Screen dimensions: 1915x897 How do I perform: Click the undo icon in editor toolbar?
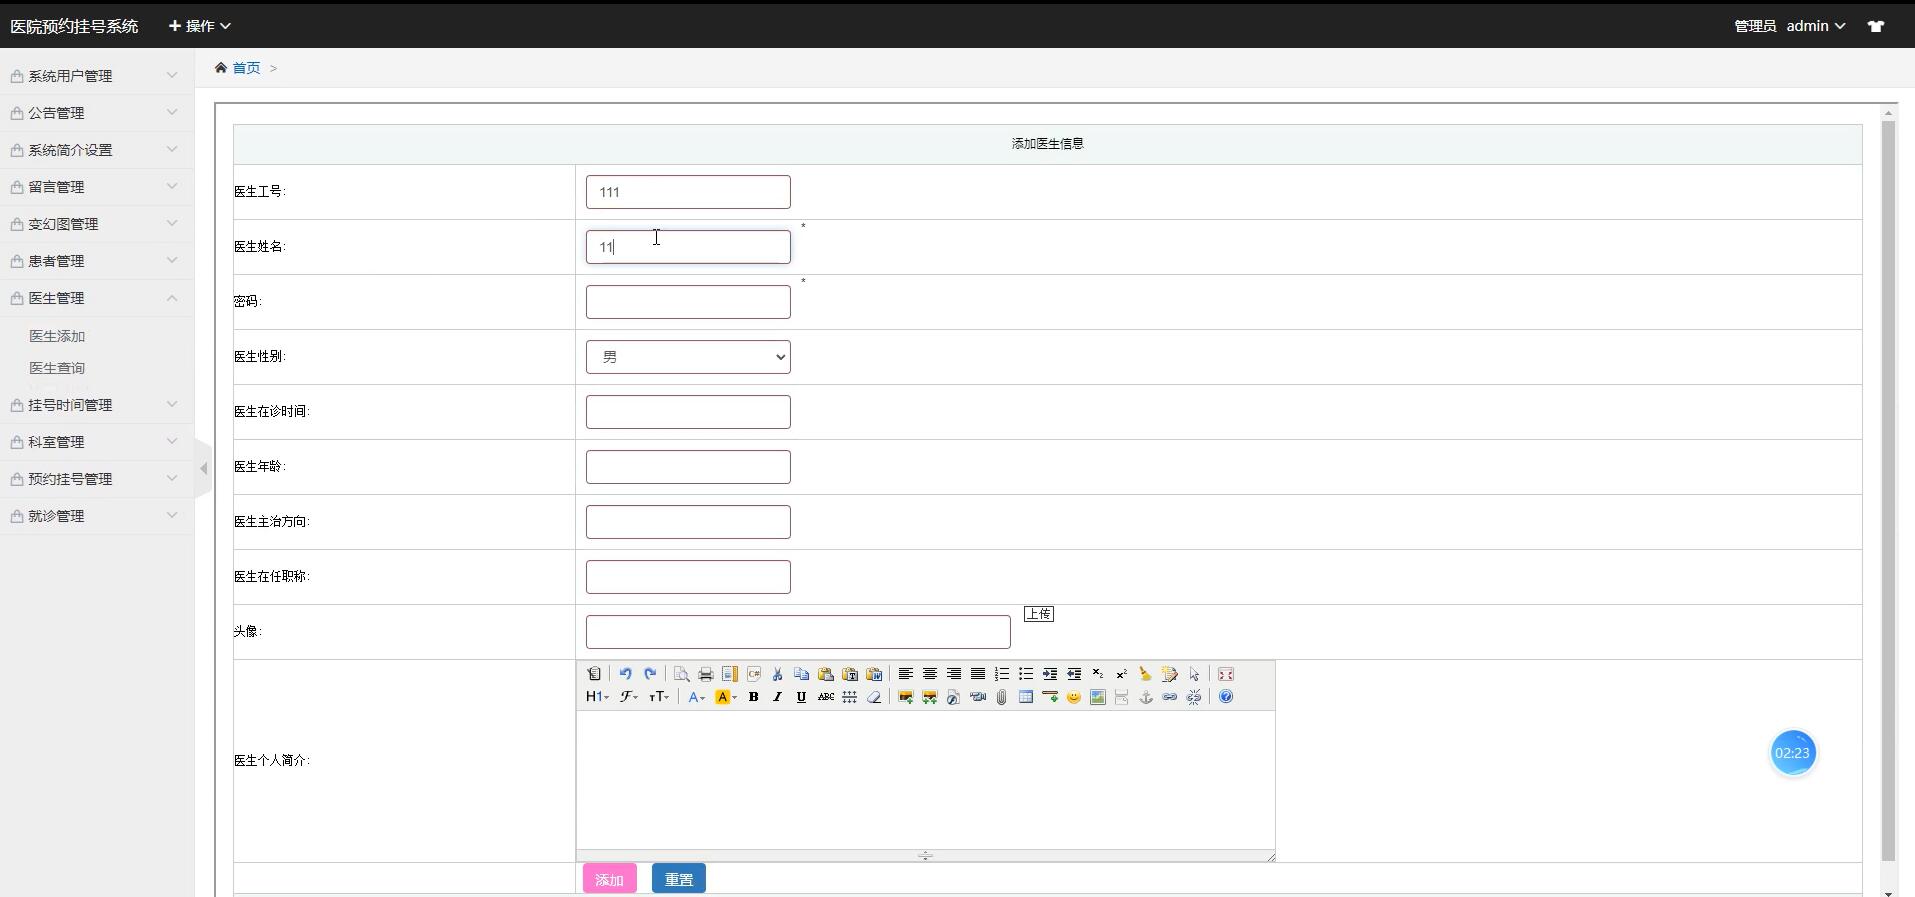tap(625, 674)
